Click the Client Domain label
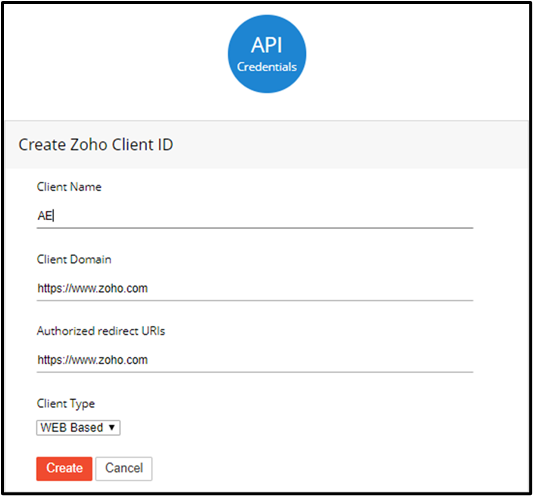 [x=74, y=259]
